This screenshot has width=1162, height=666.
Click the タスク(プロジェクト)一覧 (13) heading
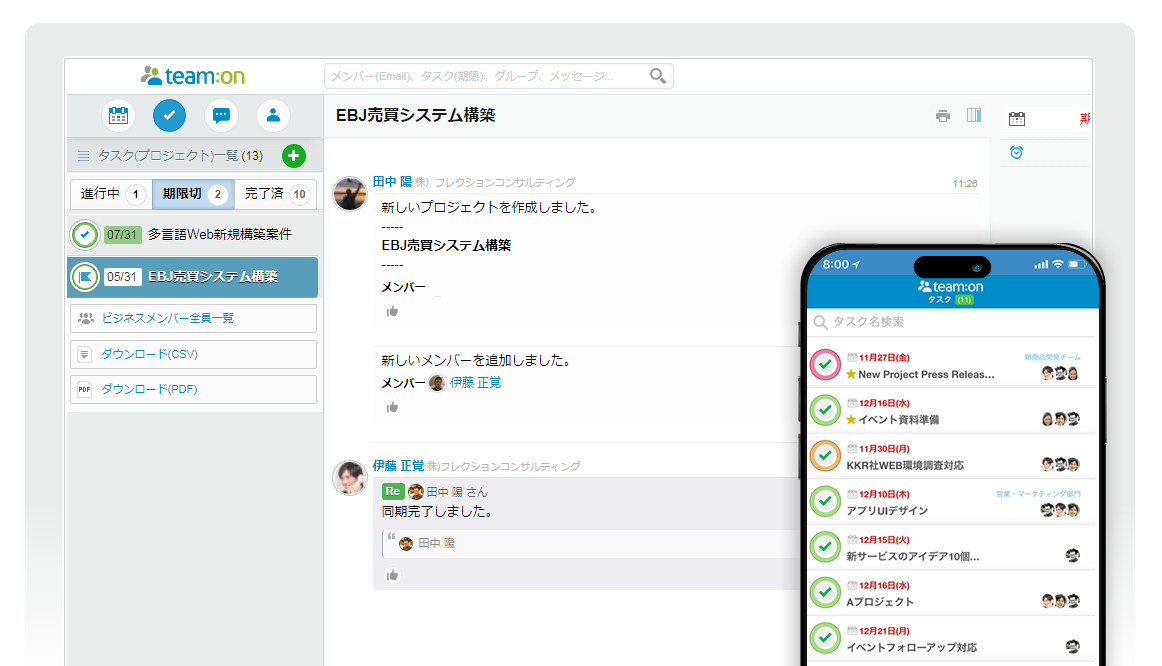pyautogui.click(x=180, y=156)
